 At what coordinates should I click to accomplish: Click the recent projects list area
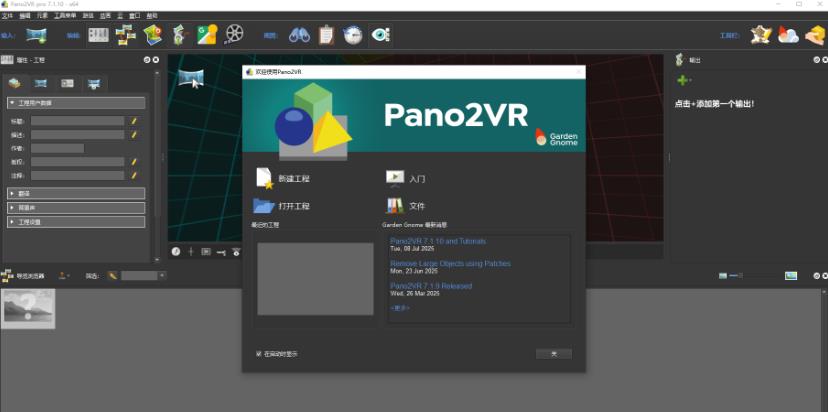pyautogui.click(x=315, y=279)
